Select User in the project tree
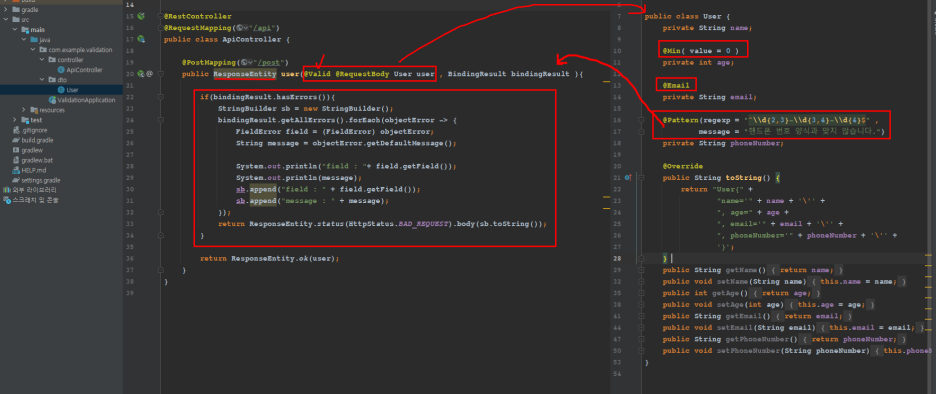 pyautogui.click(x=73, y=90)
